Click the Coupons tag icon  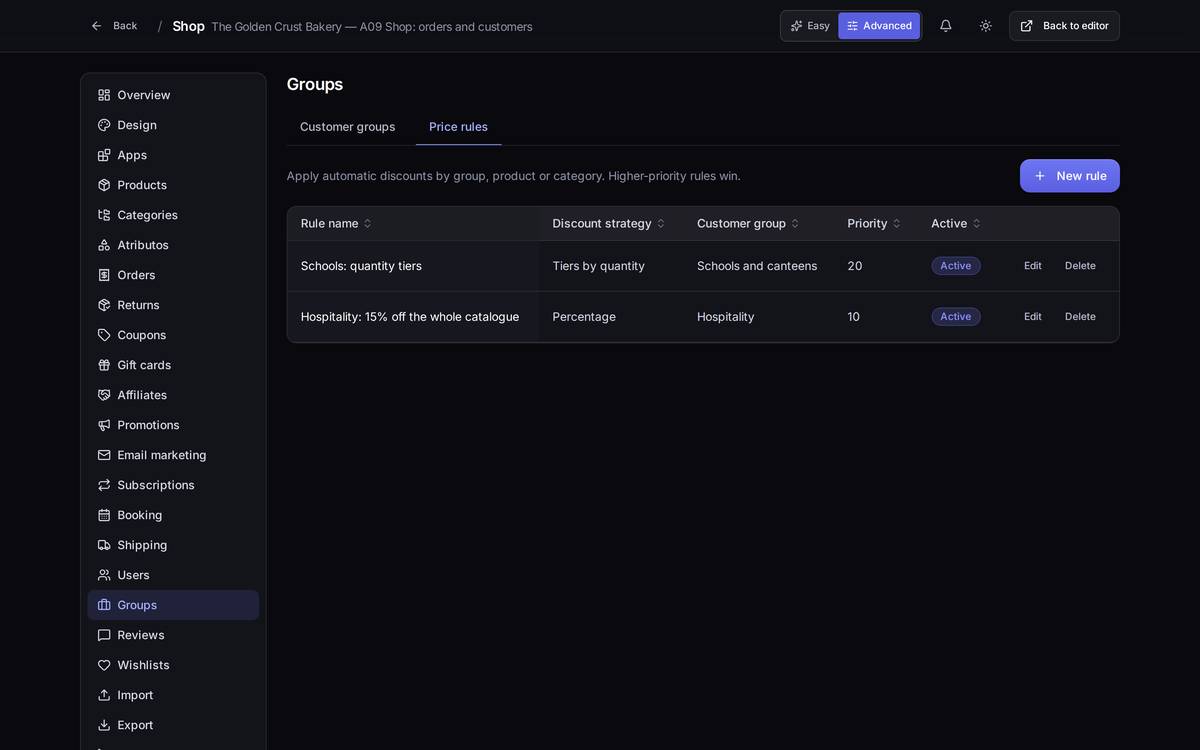104,335
